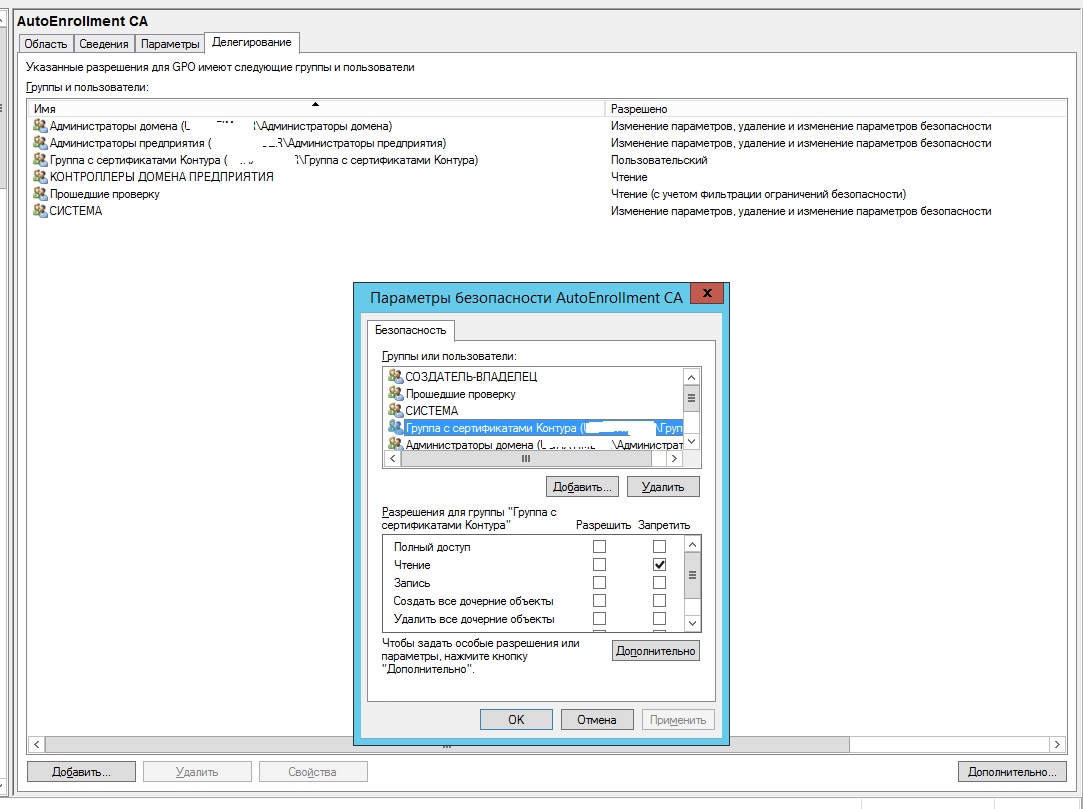1083x809 pixels.
Task: Click right arrow of groups list horizontal scrollbar
Action: (674, 458)
